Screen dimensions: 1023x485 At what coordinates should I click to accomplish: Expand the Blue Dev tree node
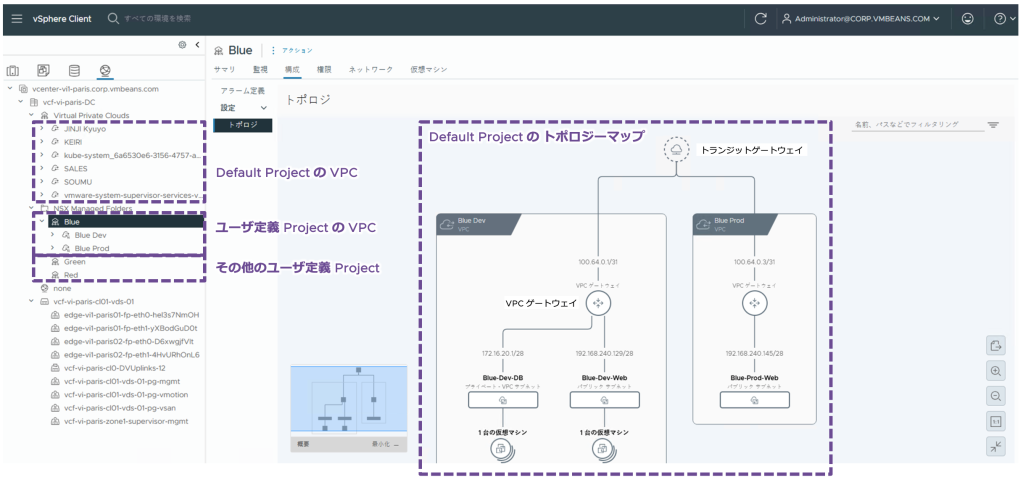click(x=52, y=235)
